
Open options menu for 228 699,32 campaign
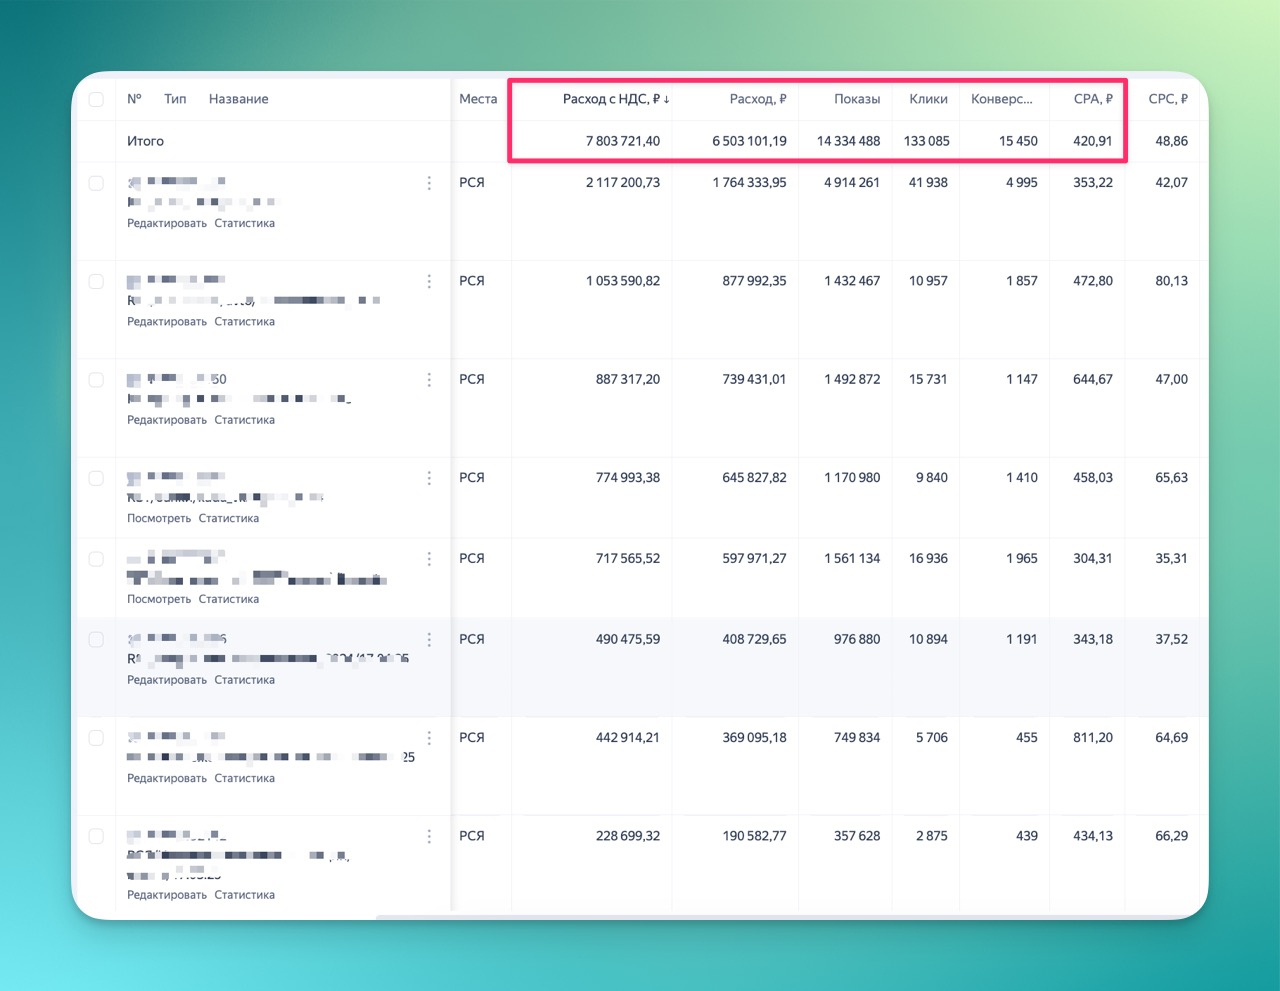[x=429, y=836]
